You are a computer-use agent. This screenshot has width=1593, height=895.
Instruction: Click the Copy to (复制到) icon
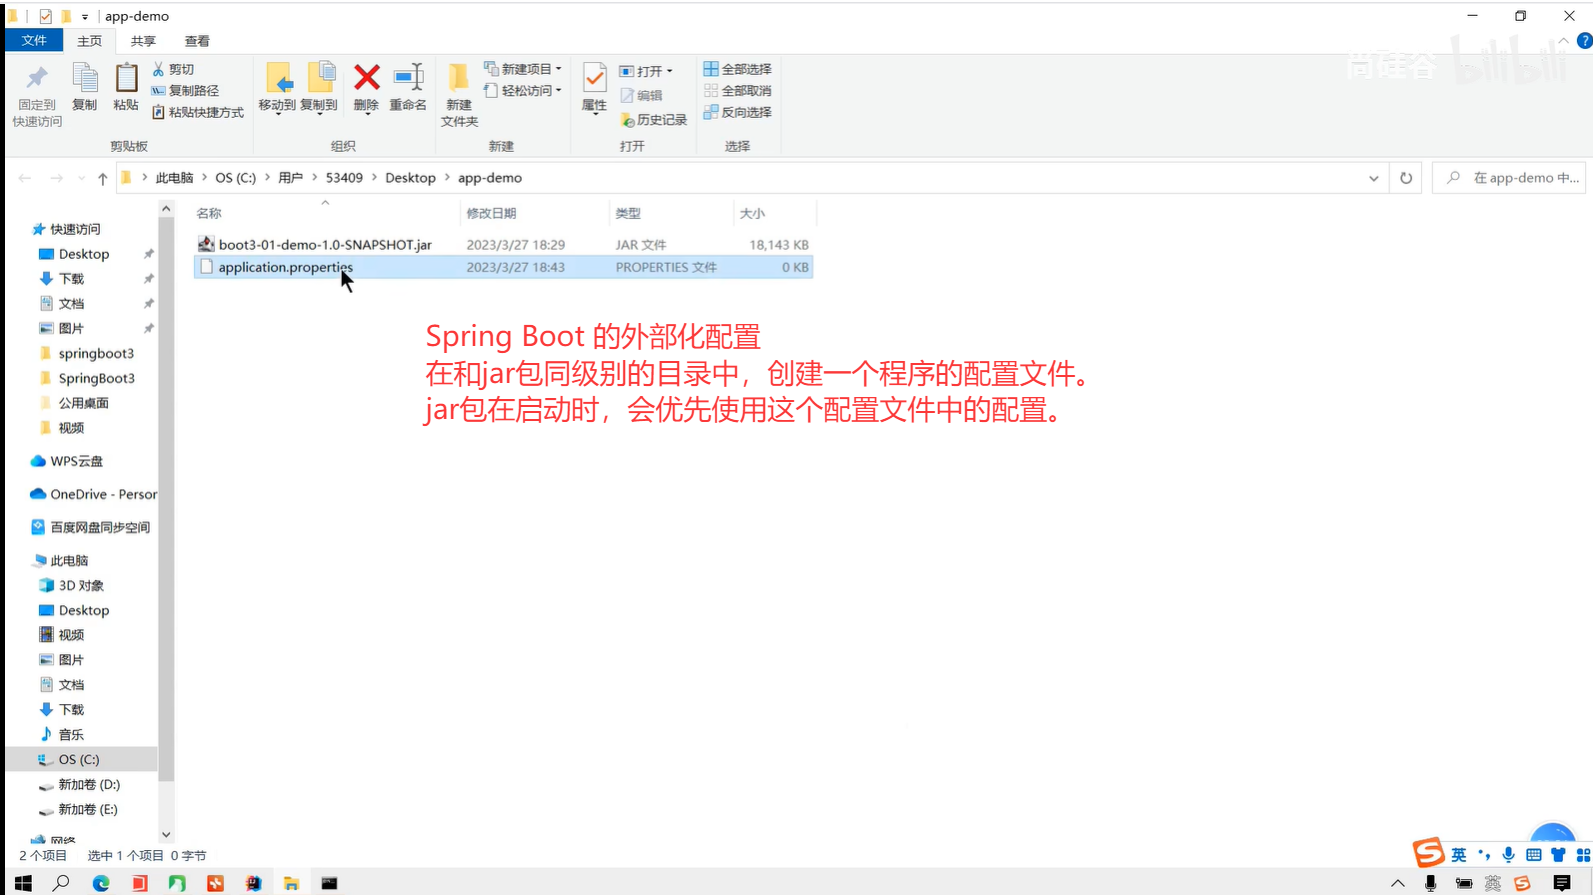coord(320,78)
